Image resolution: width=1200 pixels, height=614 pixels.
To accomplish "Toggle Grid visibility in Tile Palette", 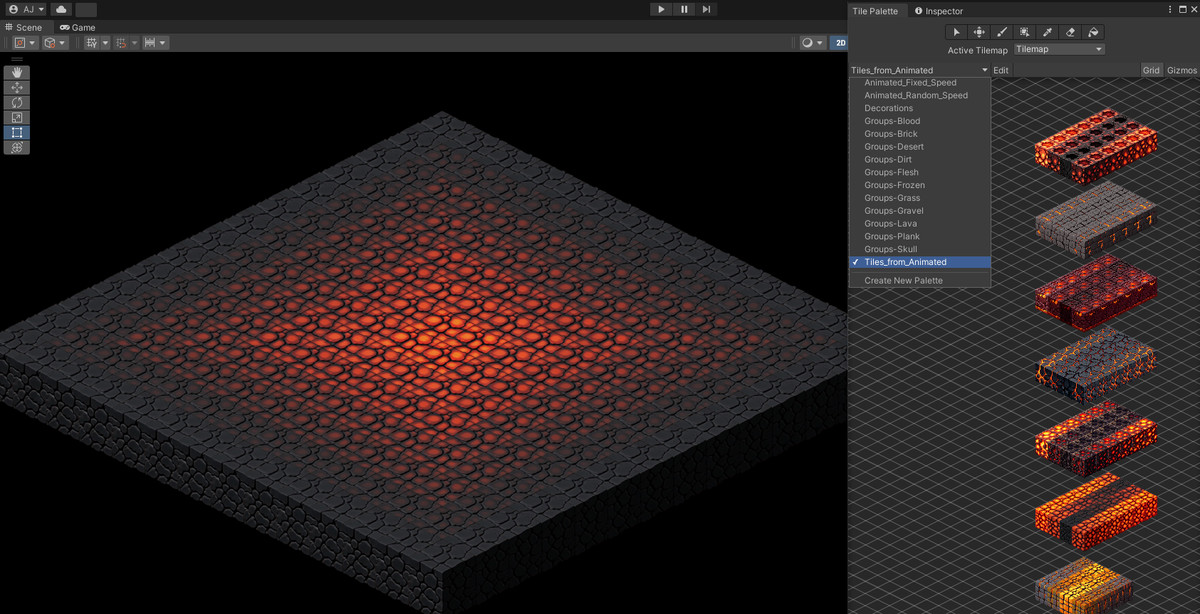I will click(x=1151, y=69).
